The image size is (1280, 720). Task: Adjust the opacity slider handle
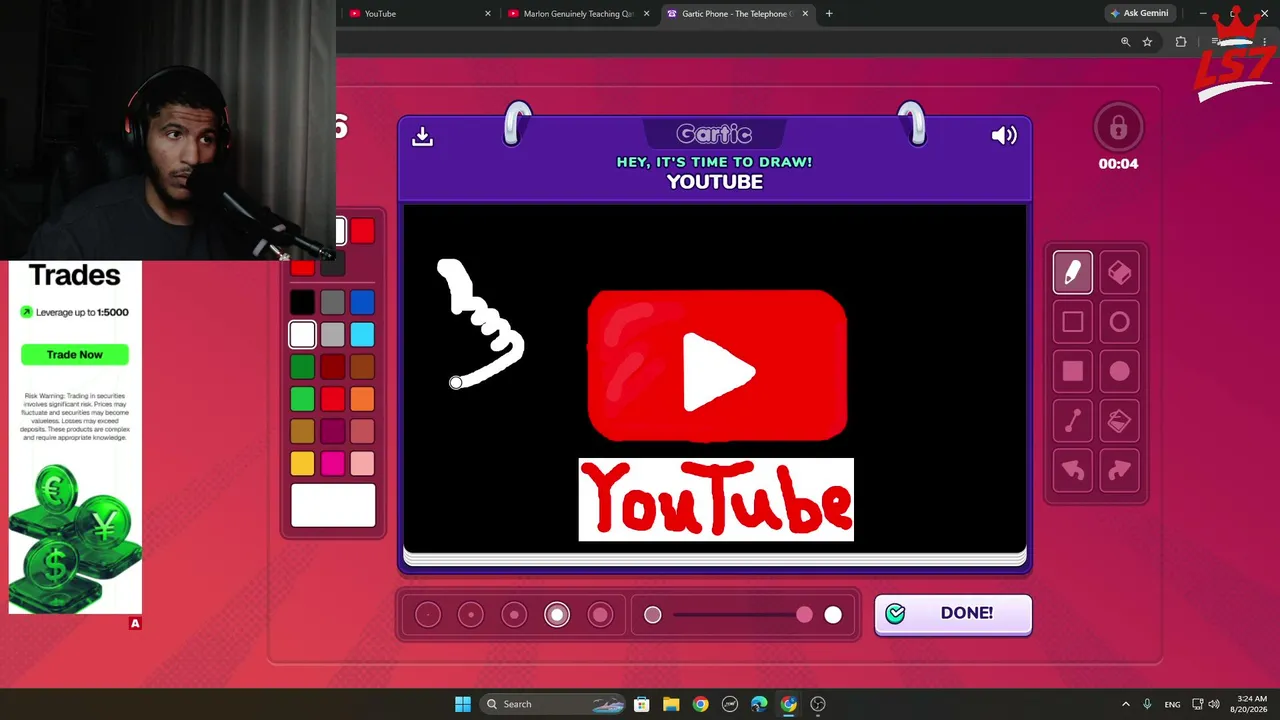pos(804,615)
